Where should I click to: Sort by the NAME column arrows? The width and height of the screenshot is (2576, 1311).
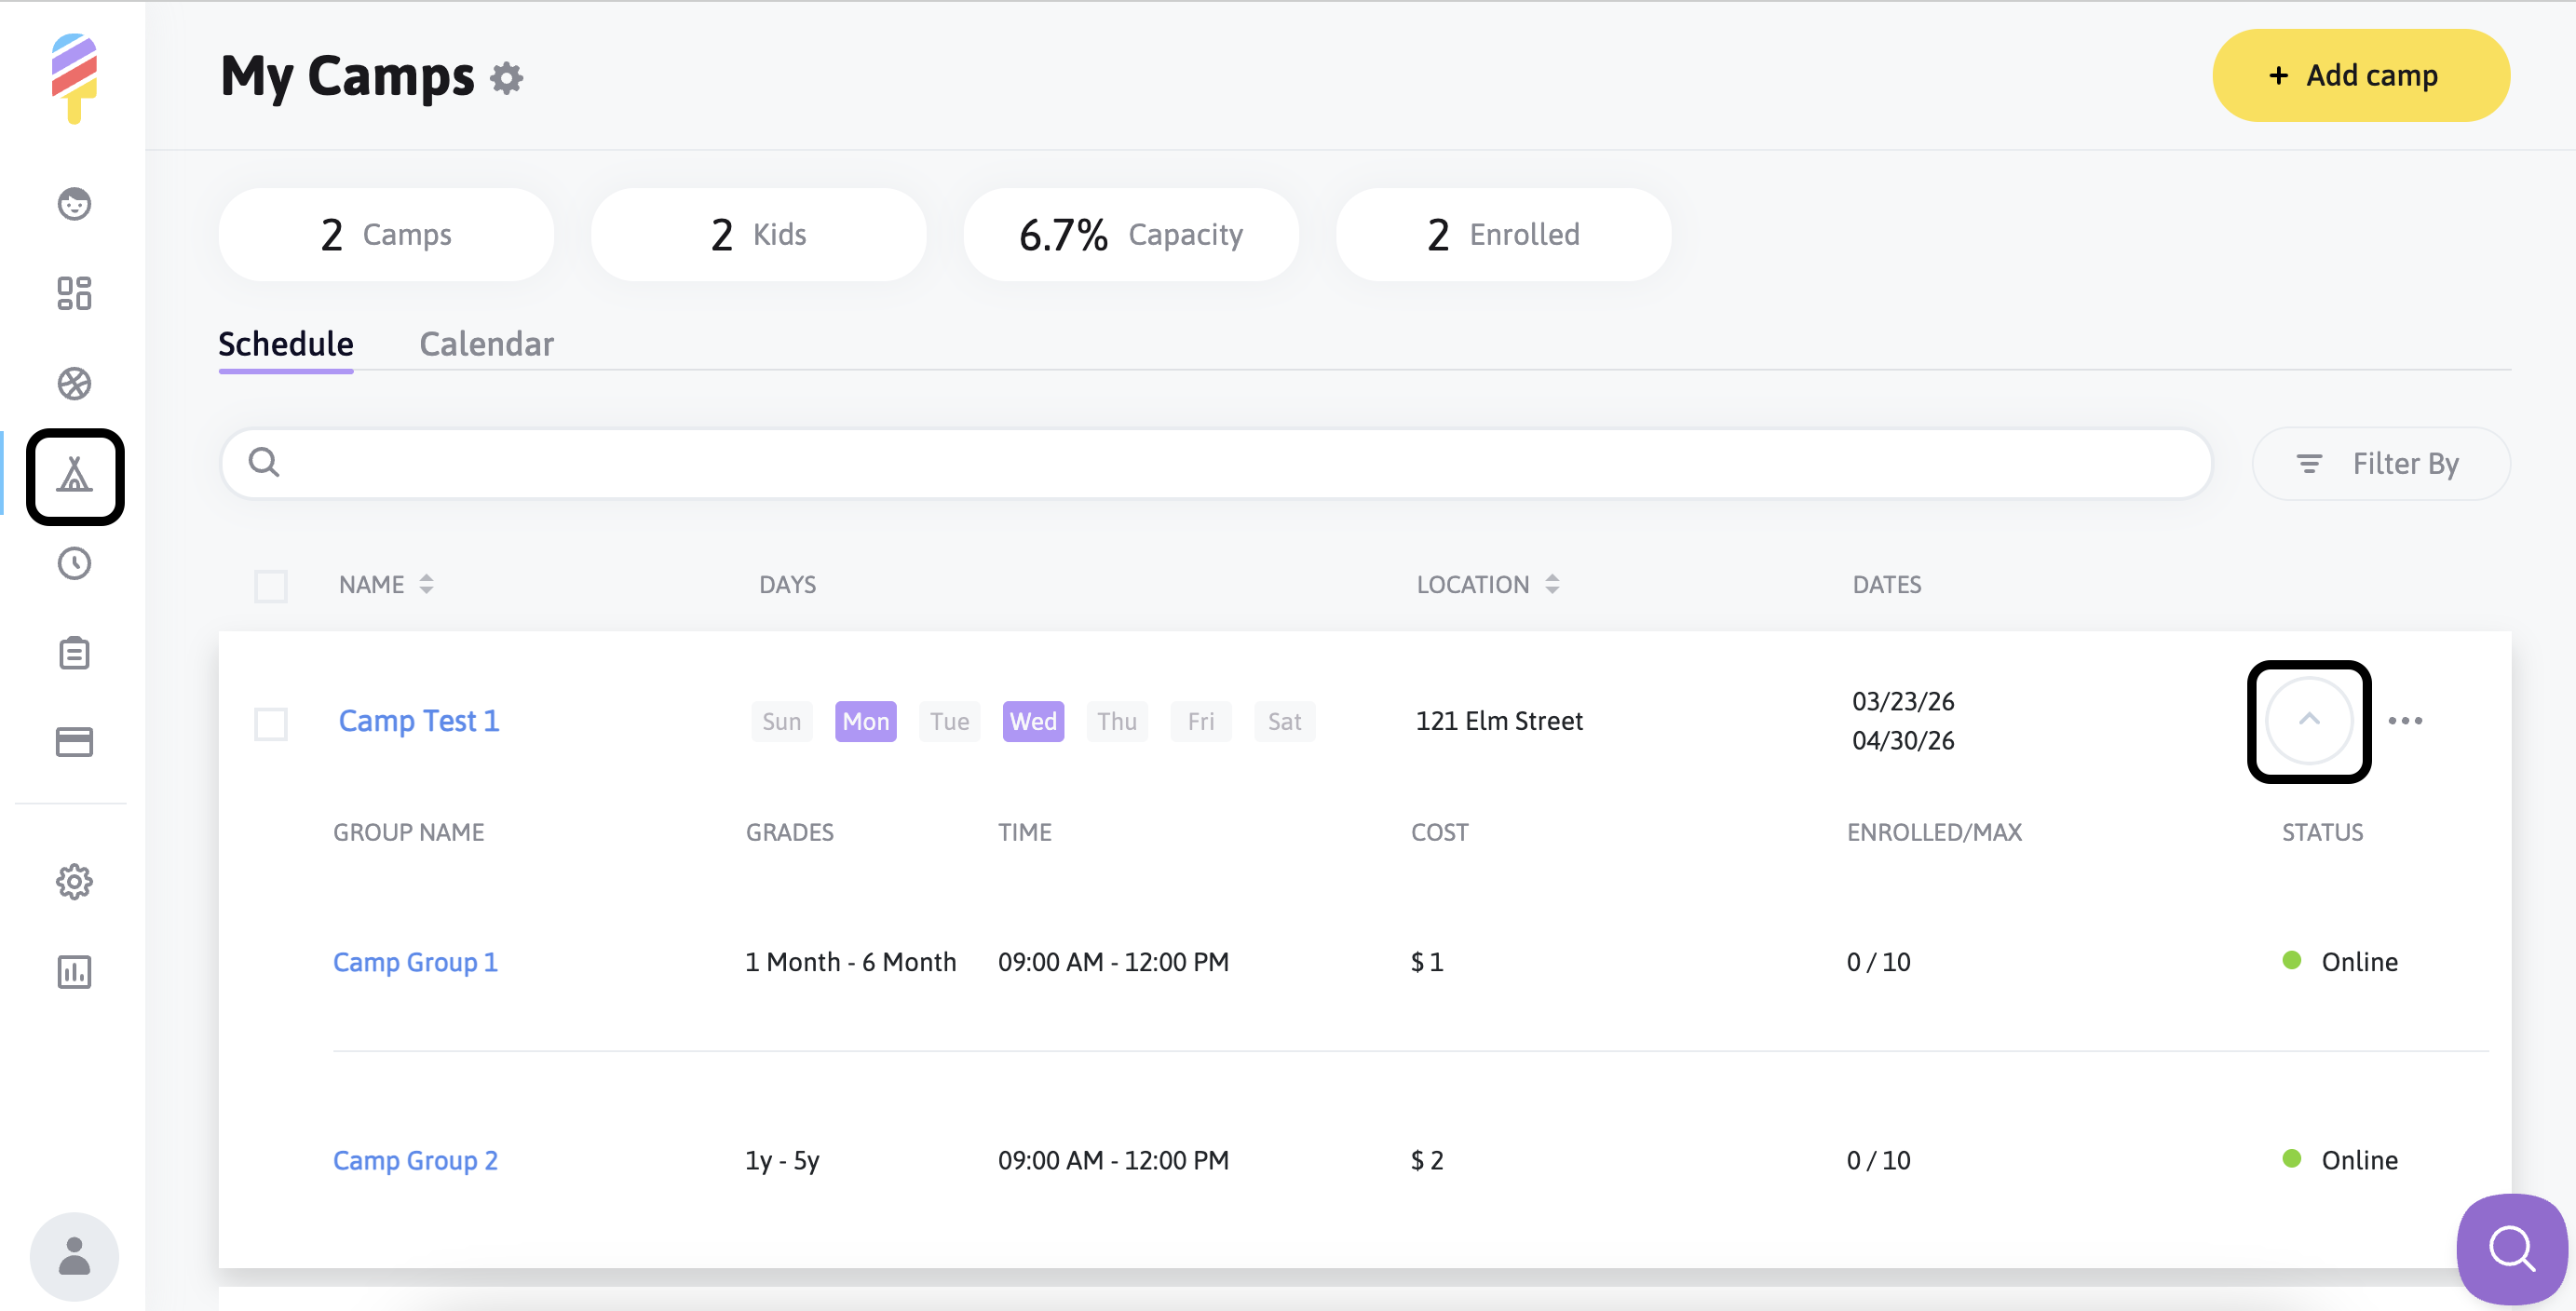pos(427,585)
